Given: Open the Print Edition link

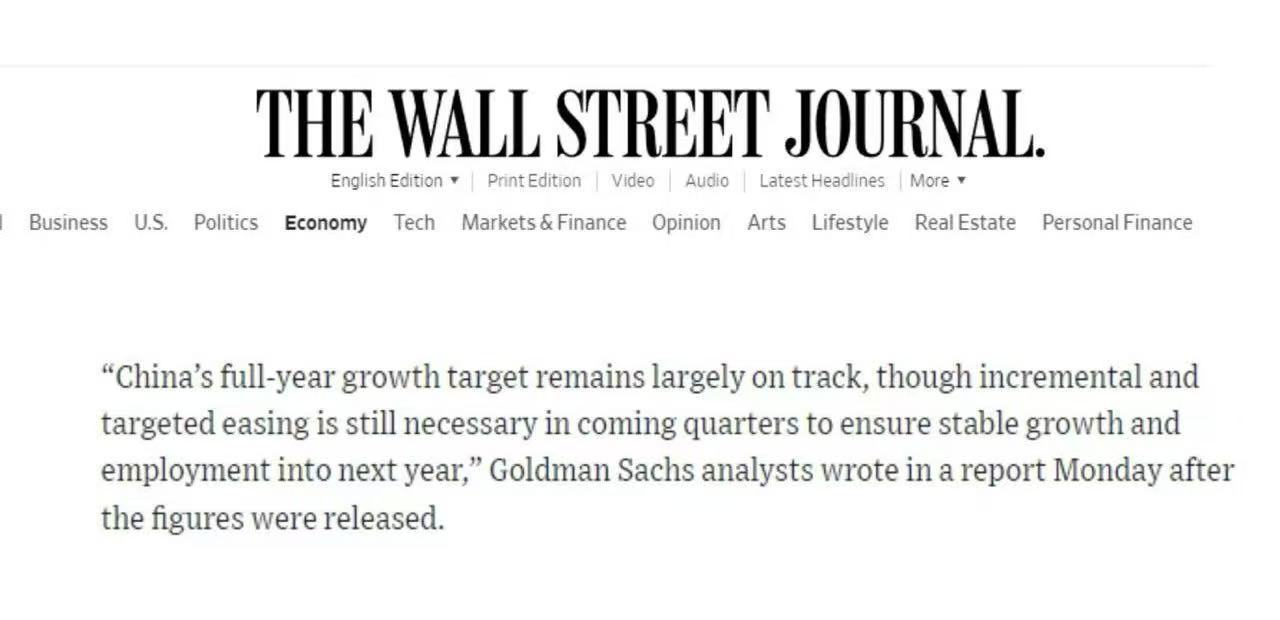Looking at the screenshot, I should pyautogui.click(x=534, y=181).
